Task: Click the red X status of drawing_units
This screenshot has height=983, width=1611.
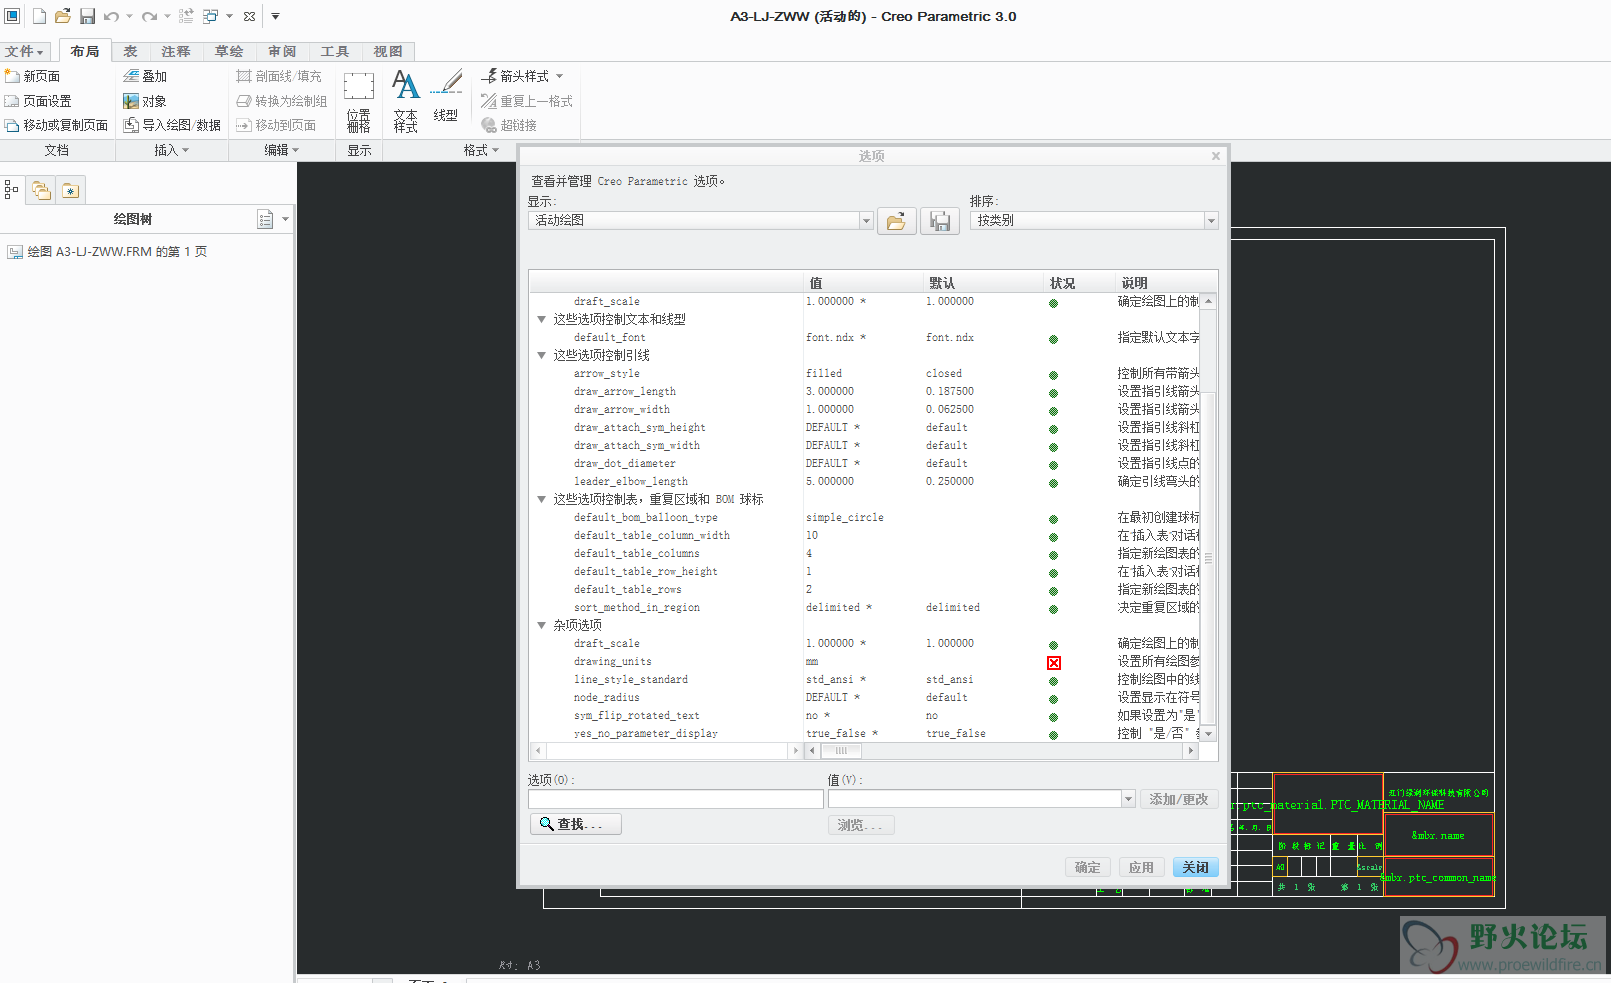Action: [1054, 663]
